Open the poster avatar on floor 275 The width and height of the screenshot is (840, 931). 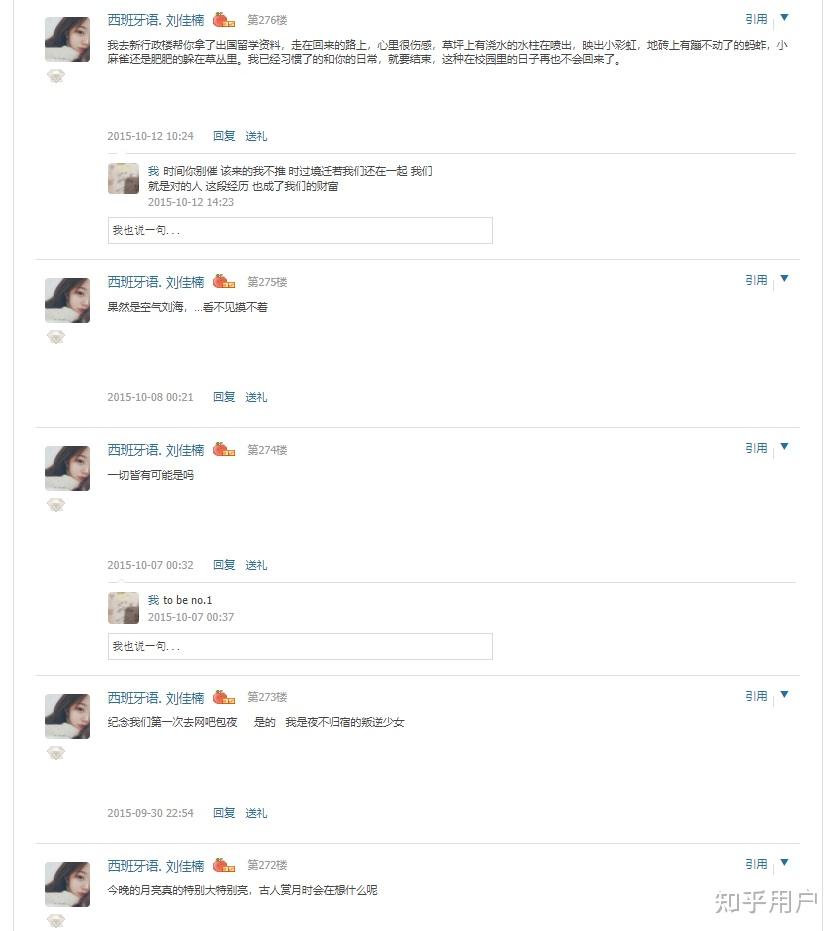[68, 300]
